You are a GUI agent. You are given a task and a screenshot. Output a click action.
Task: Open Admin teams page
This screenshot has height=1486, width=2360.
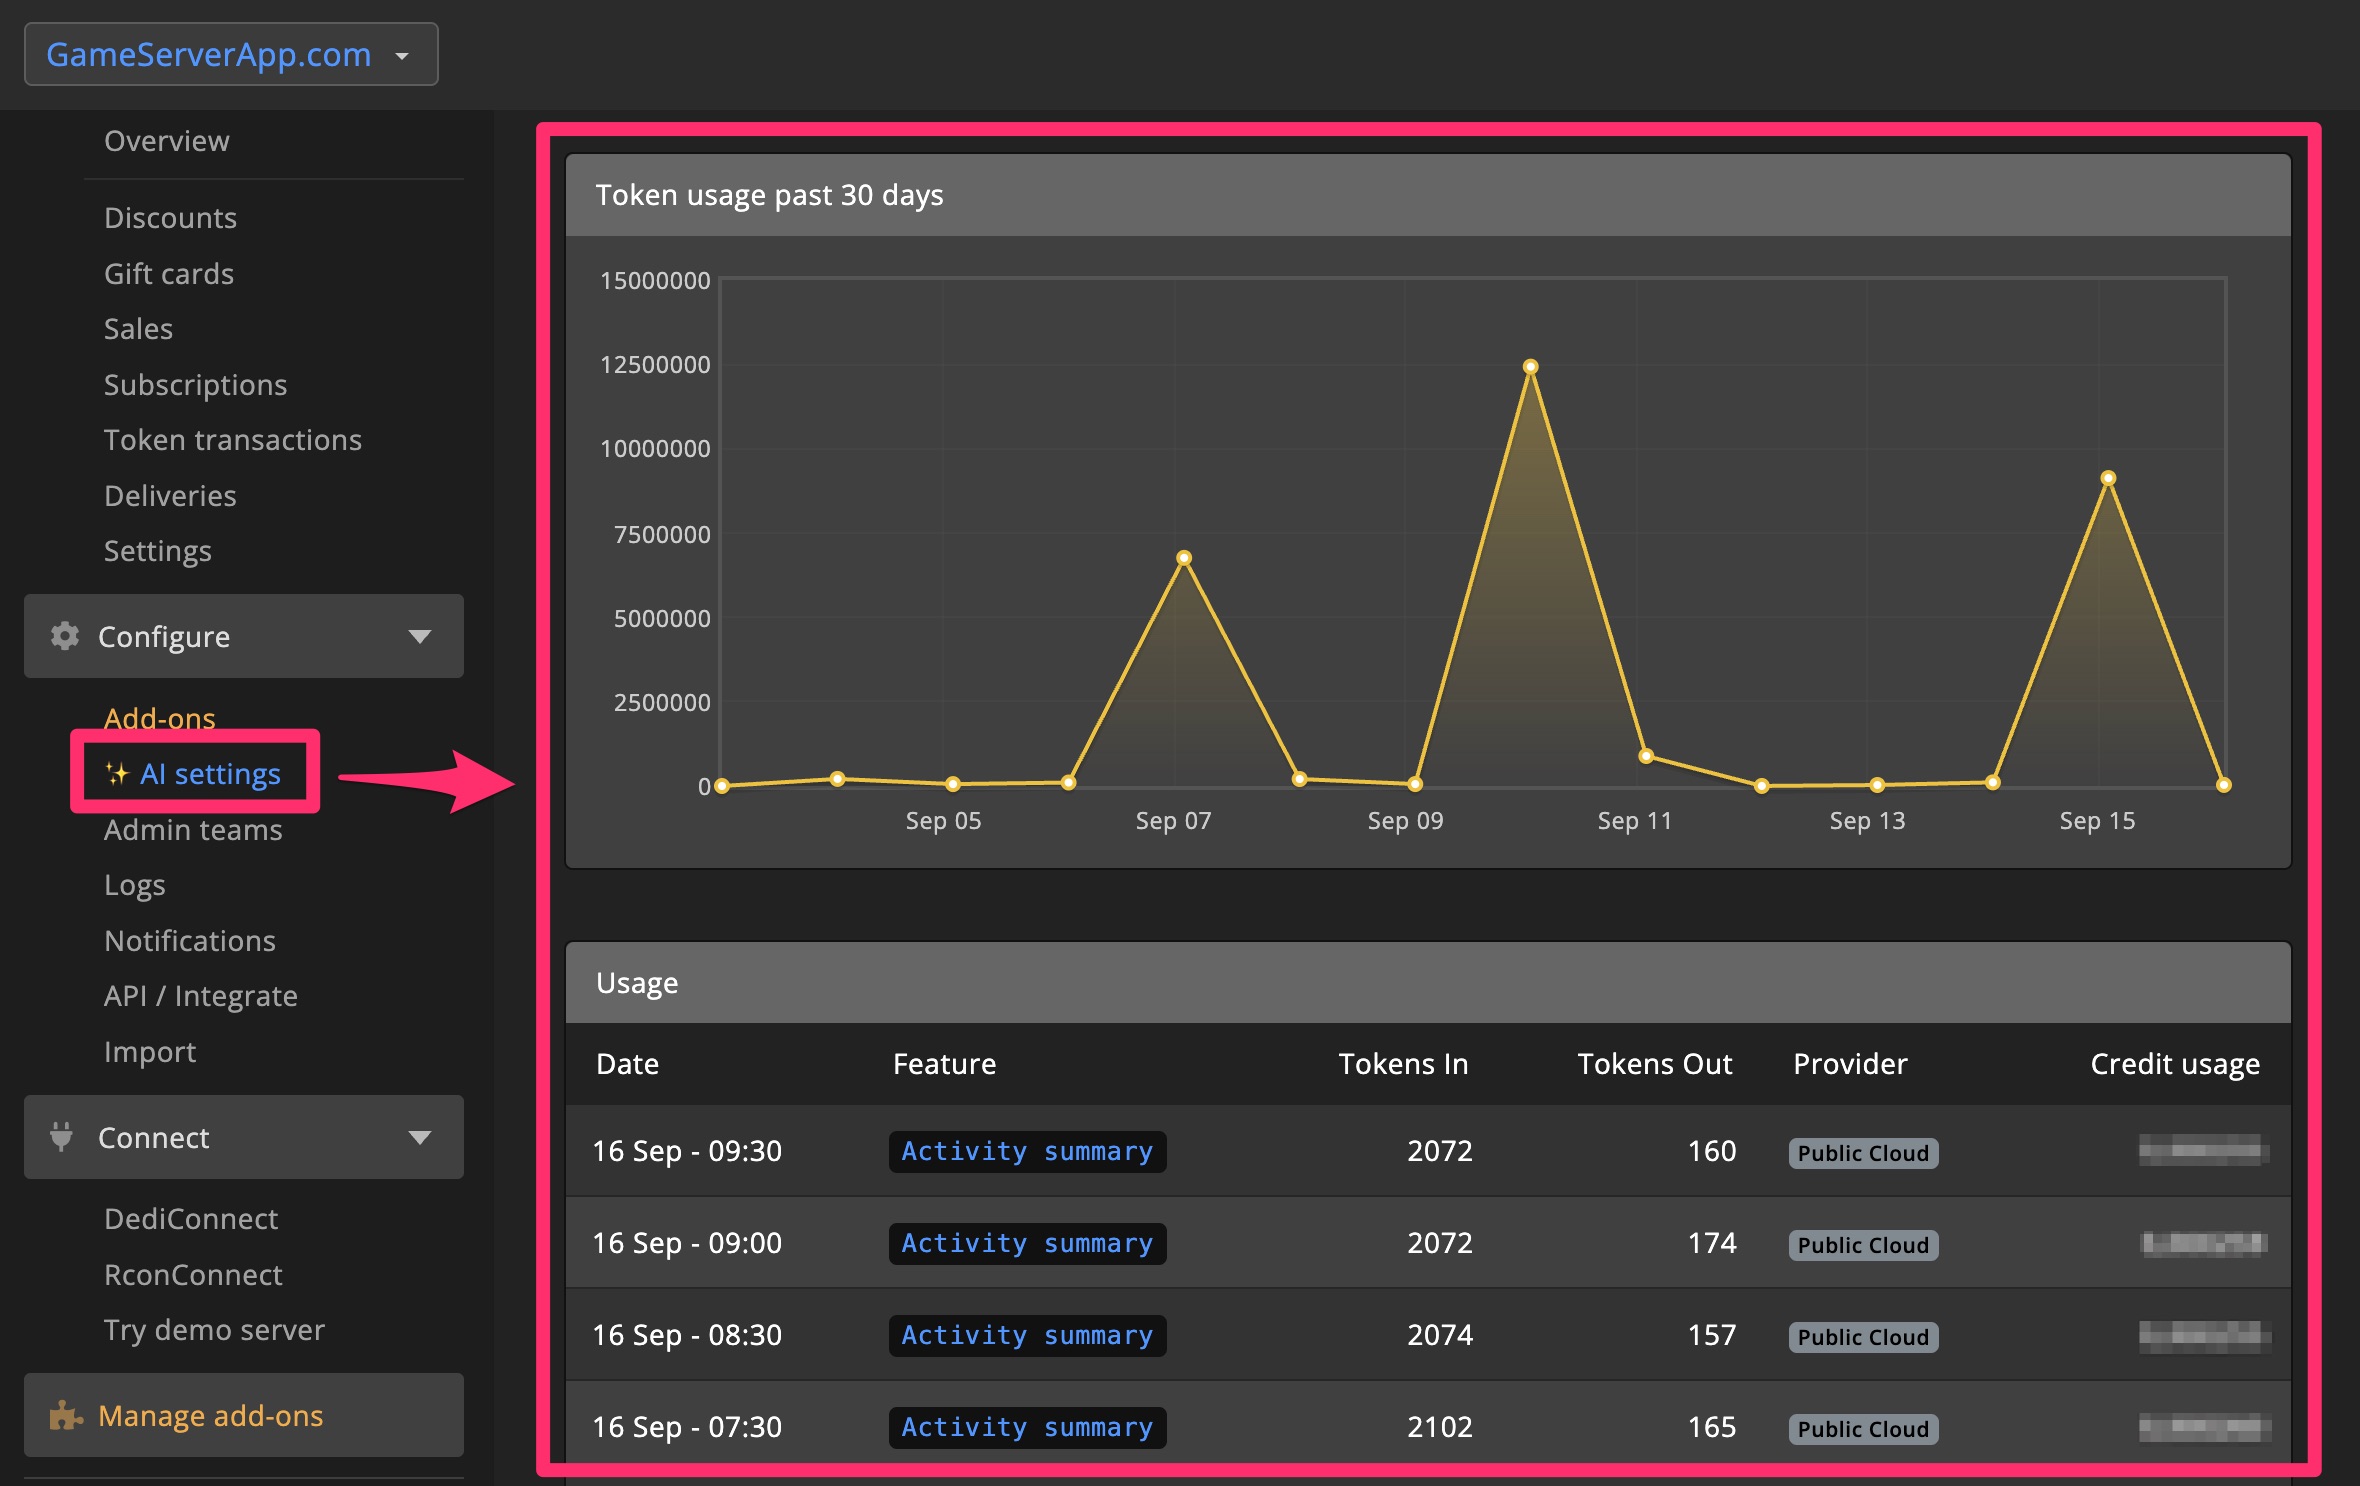[x=193, y=830]
